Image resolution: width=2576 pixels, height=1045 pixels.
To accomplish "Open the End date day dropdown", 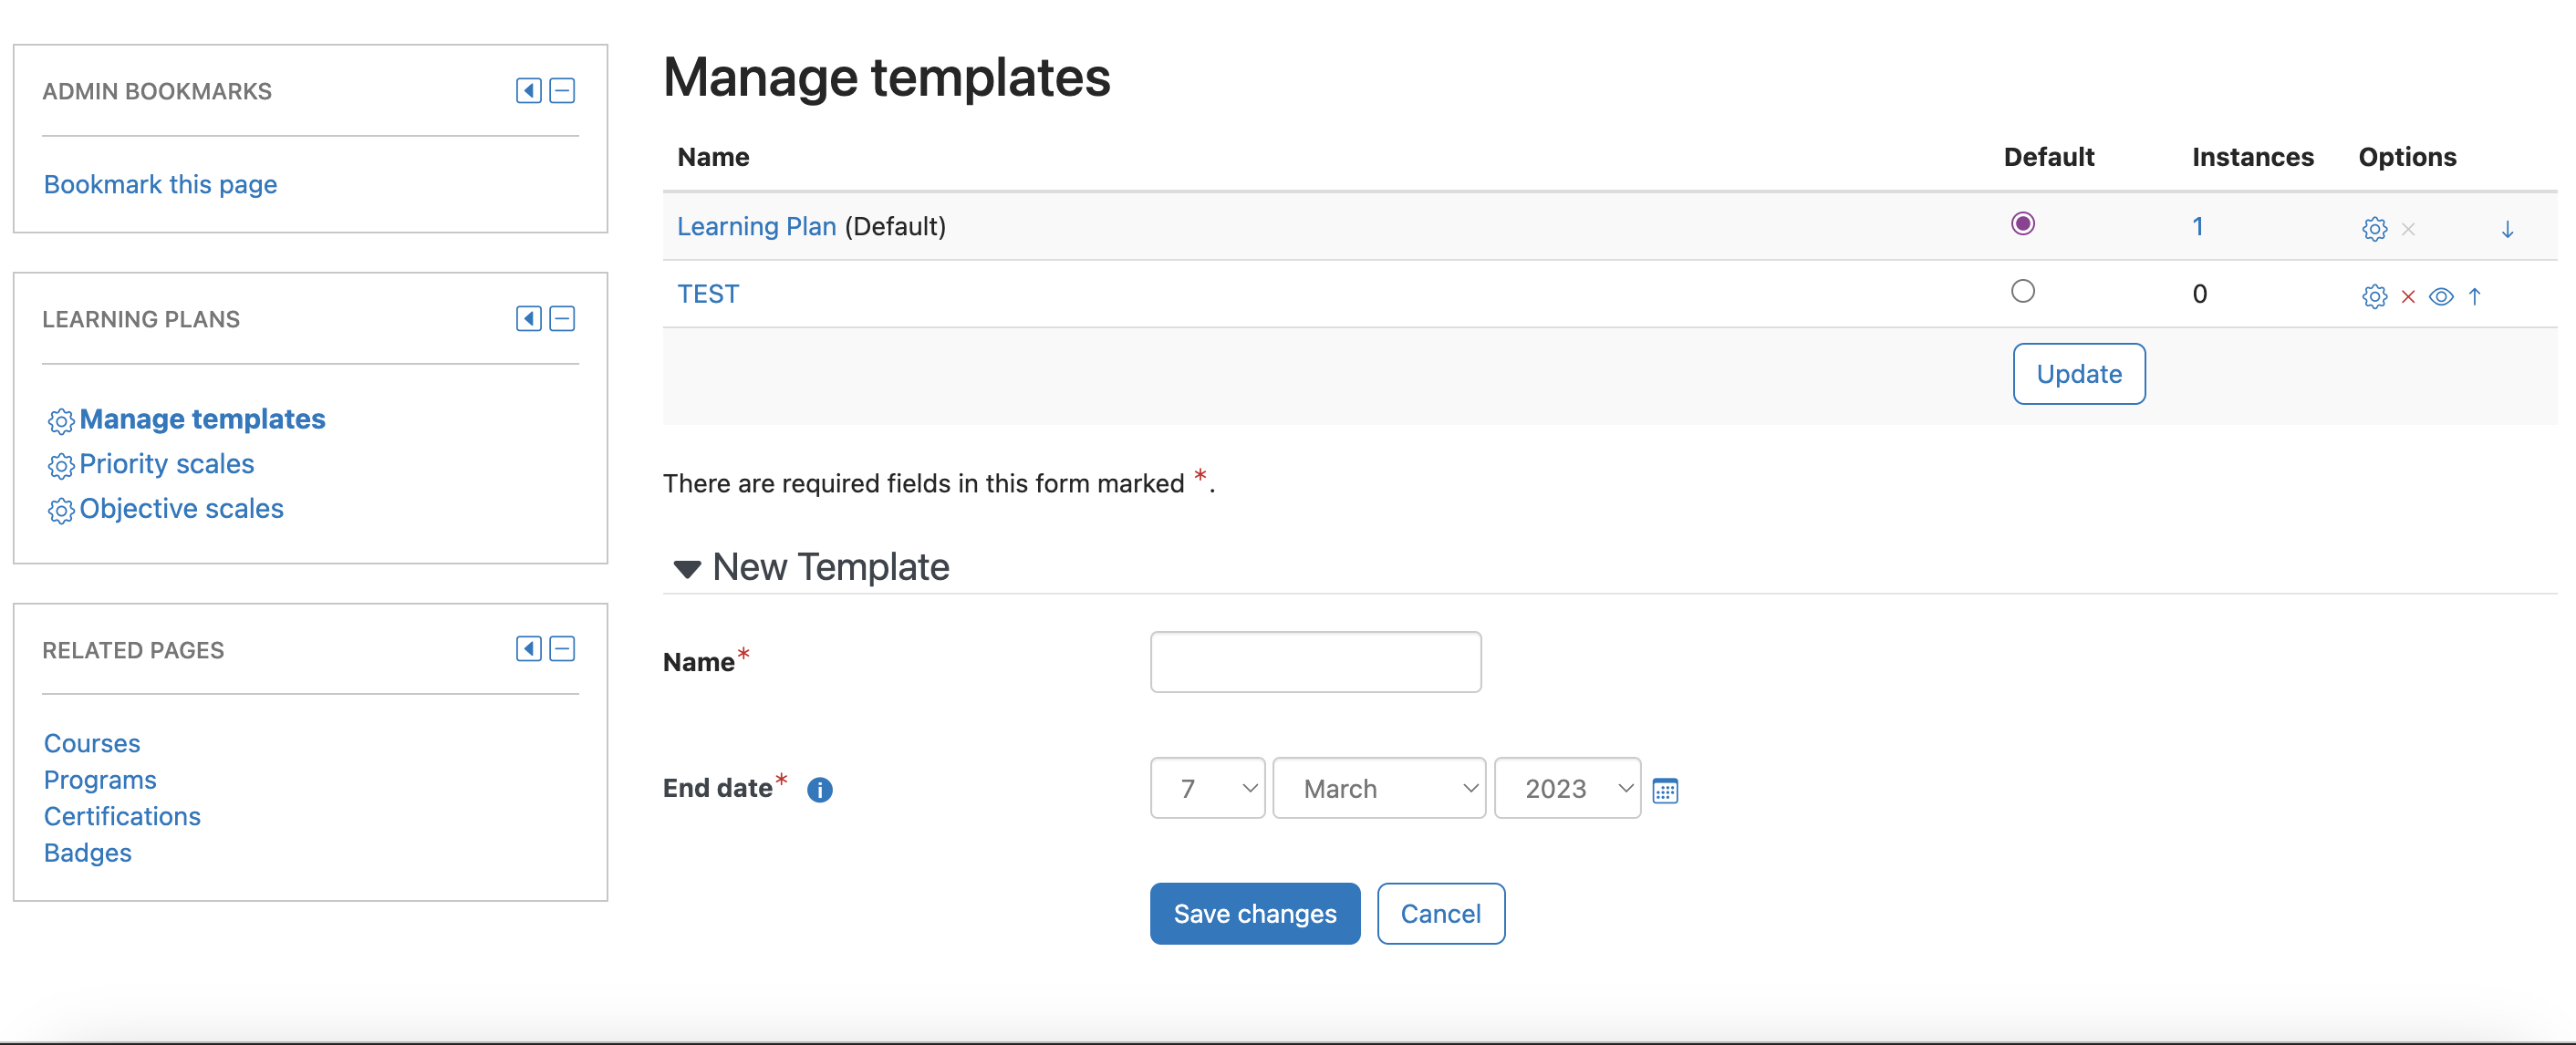I will click(1207, 788).
